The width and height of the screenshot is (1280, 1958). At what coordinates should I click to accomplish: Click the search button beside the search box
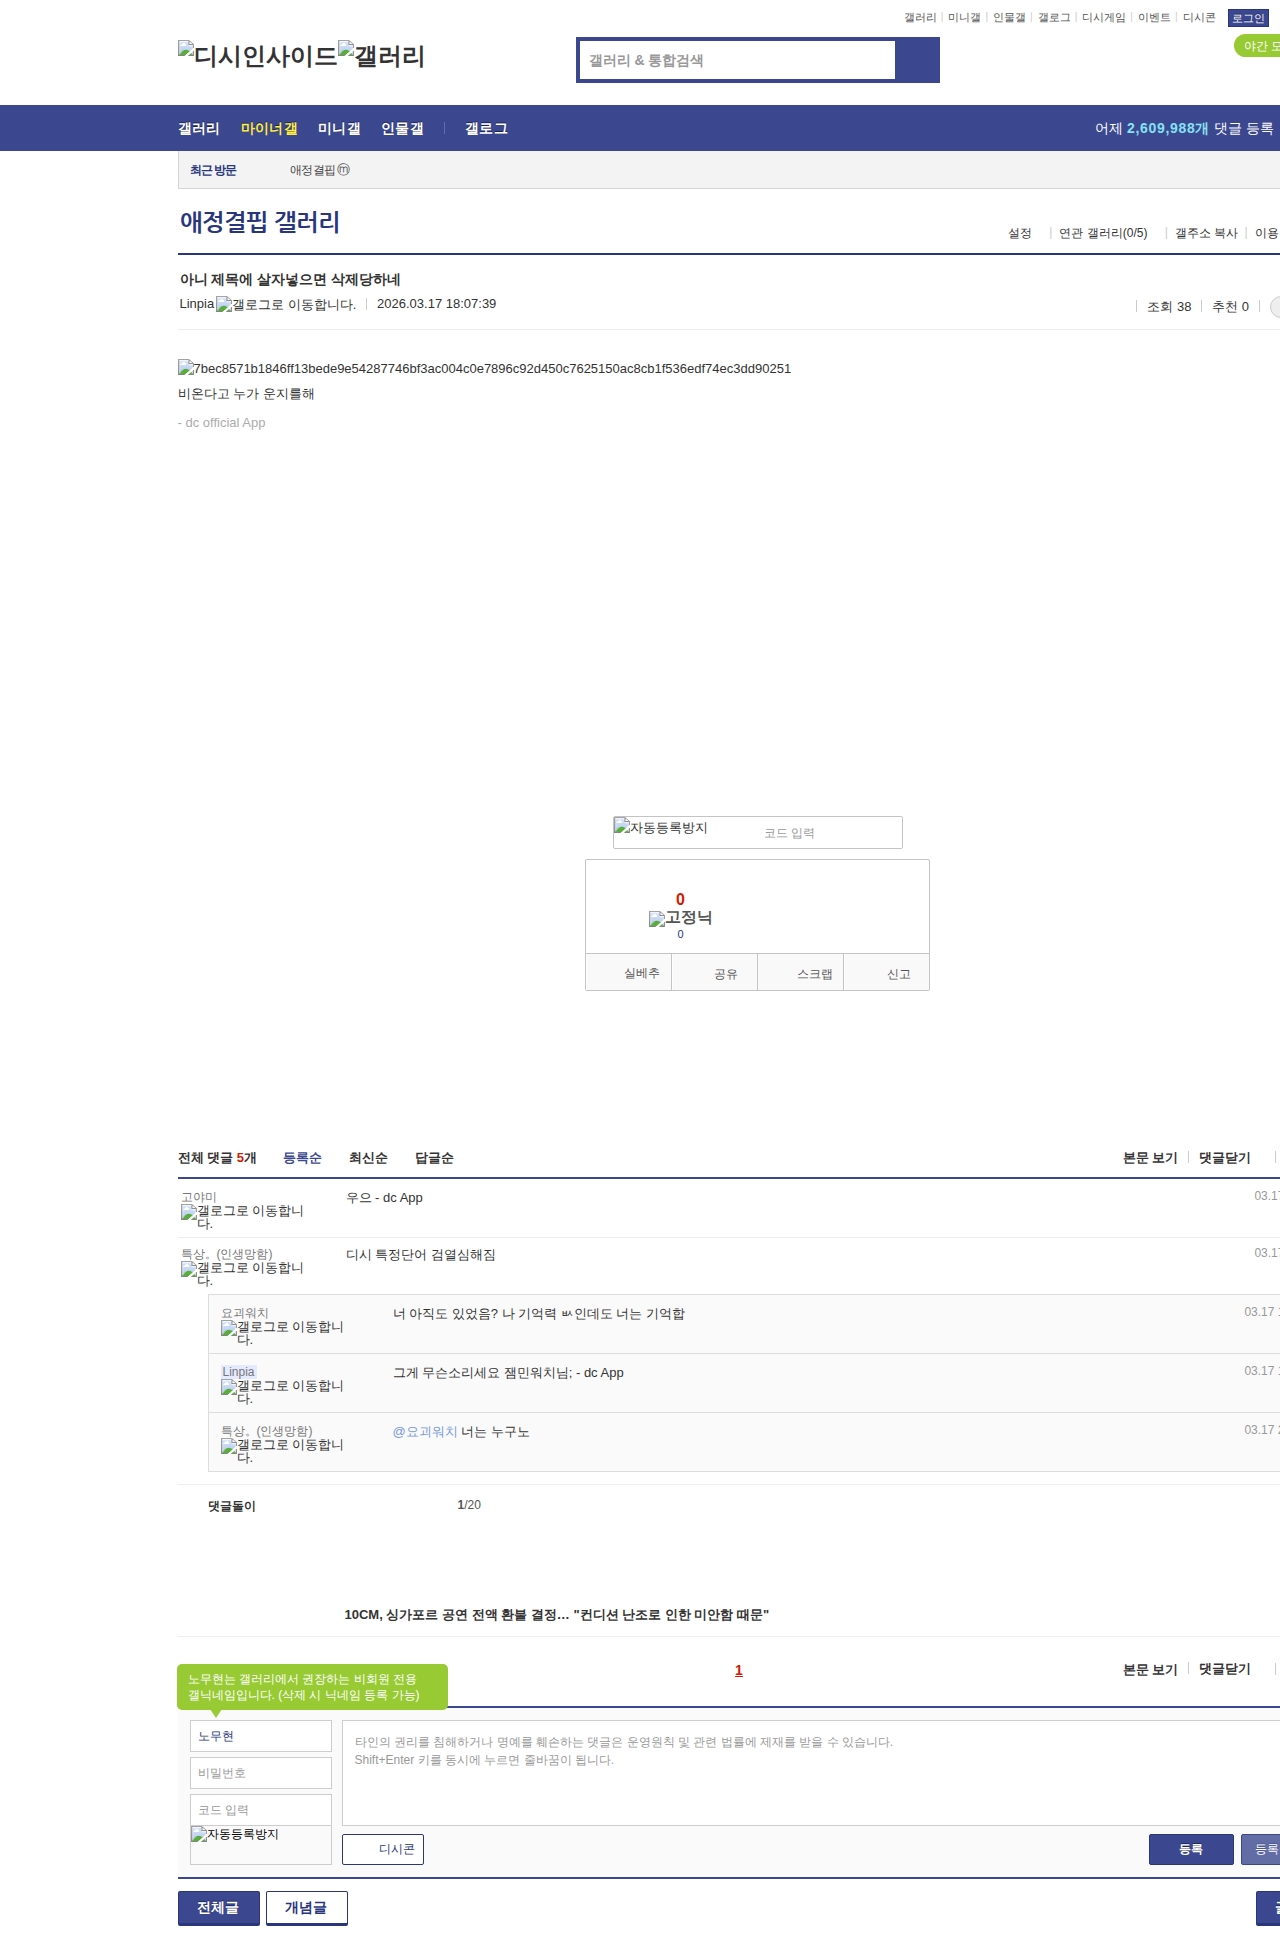[x=917, y=60]
